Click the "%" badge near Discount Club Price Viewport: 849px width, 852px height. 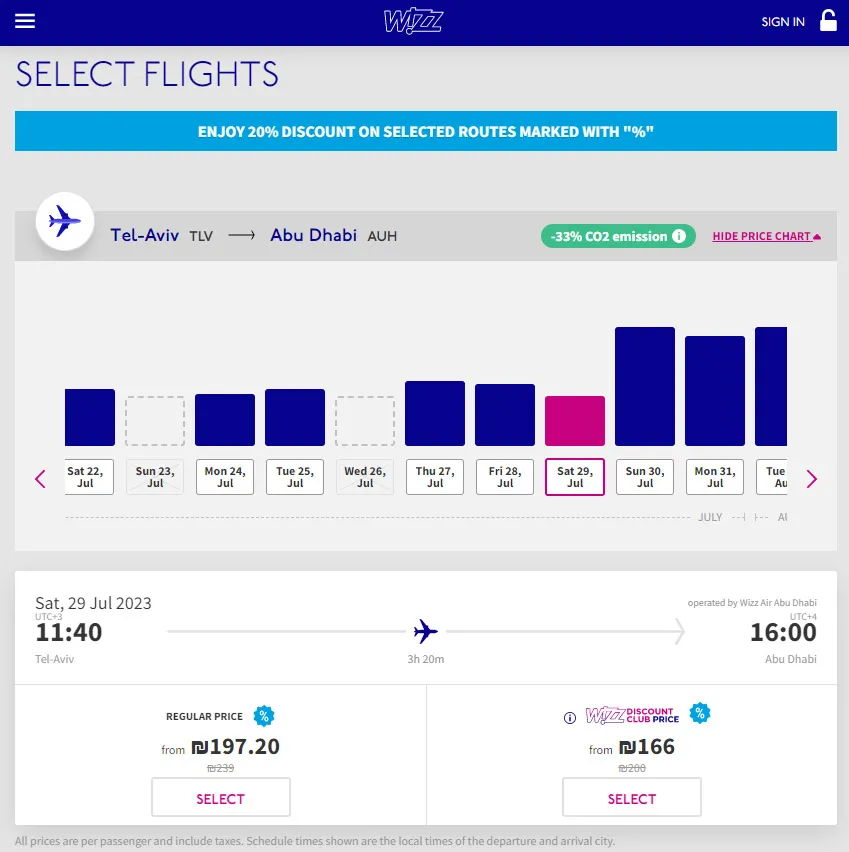click(700, 713)
